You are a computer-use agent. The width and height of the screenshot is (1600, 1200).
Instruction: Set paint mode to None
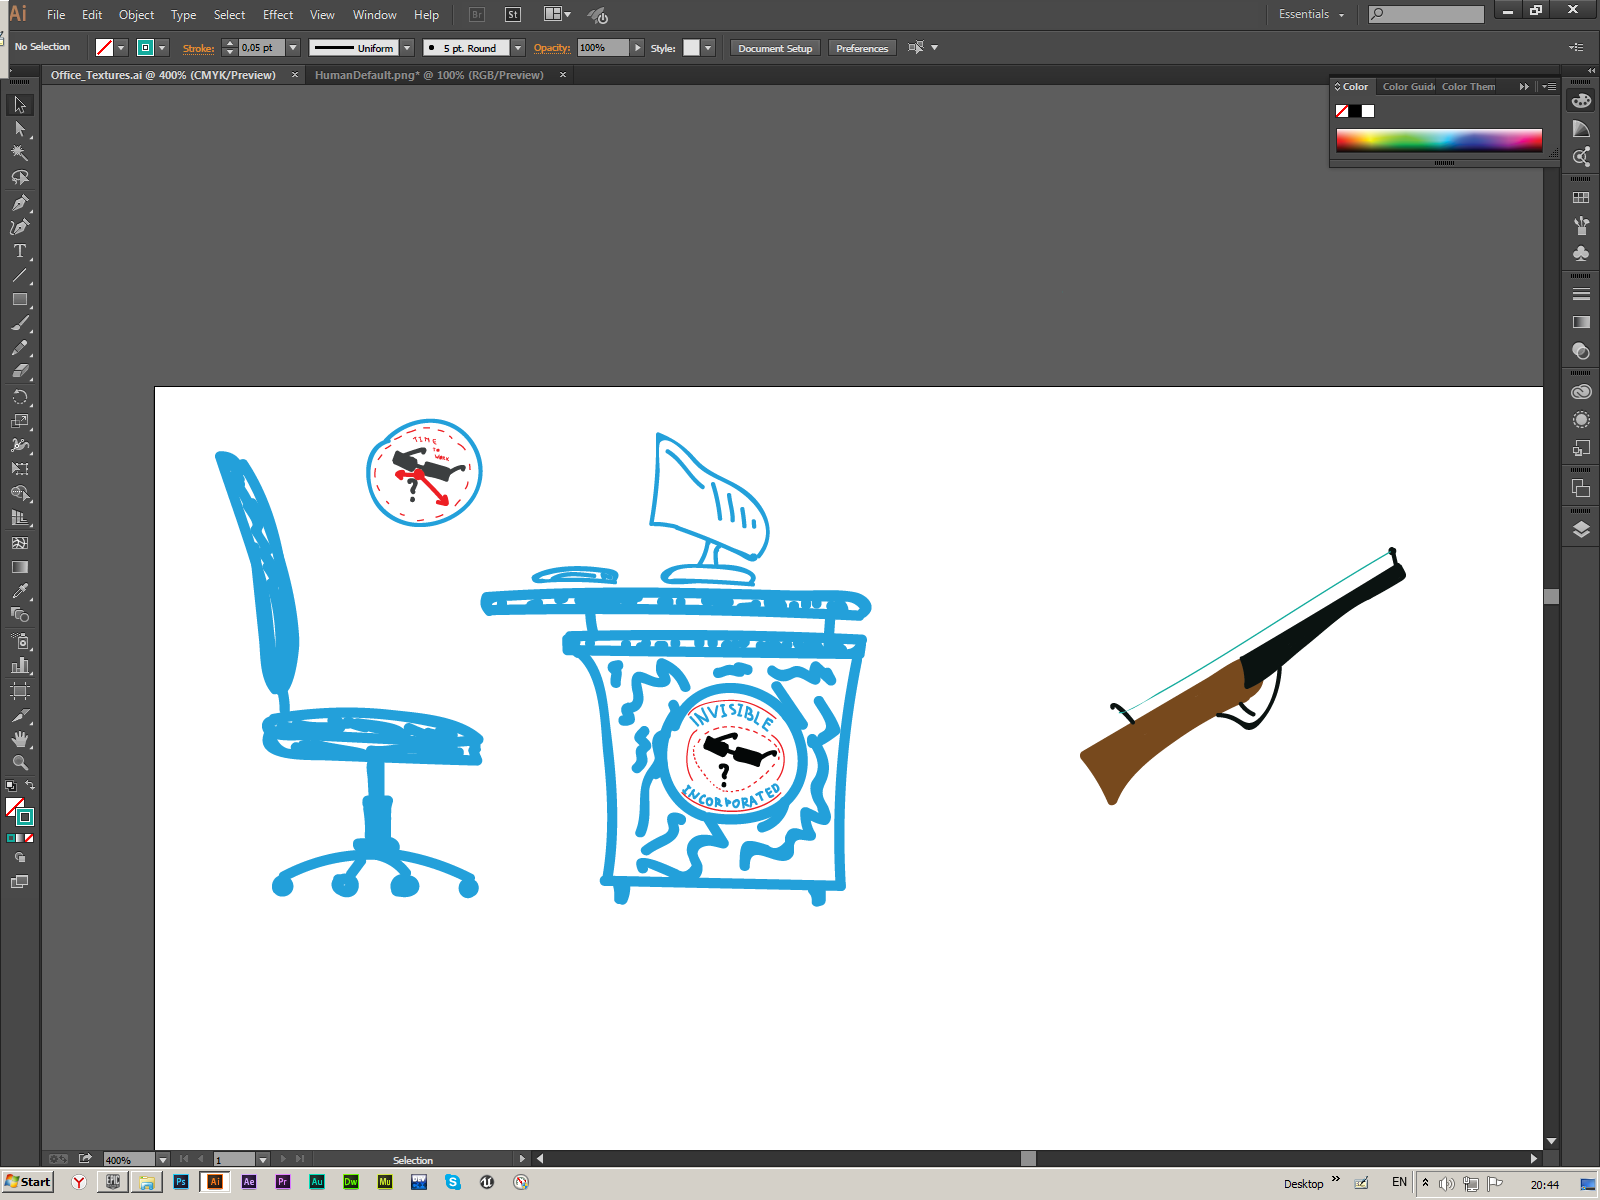click(x=30, y=838)
